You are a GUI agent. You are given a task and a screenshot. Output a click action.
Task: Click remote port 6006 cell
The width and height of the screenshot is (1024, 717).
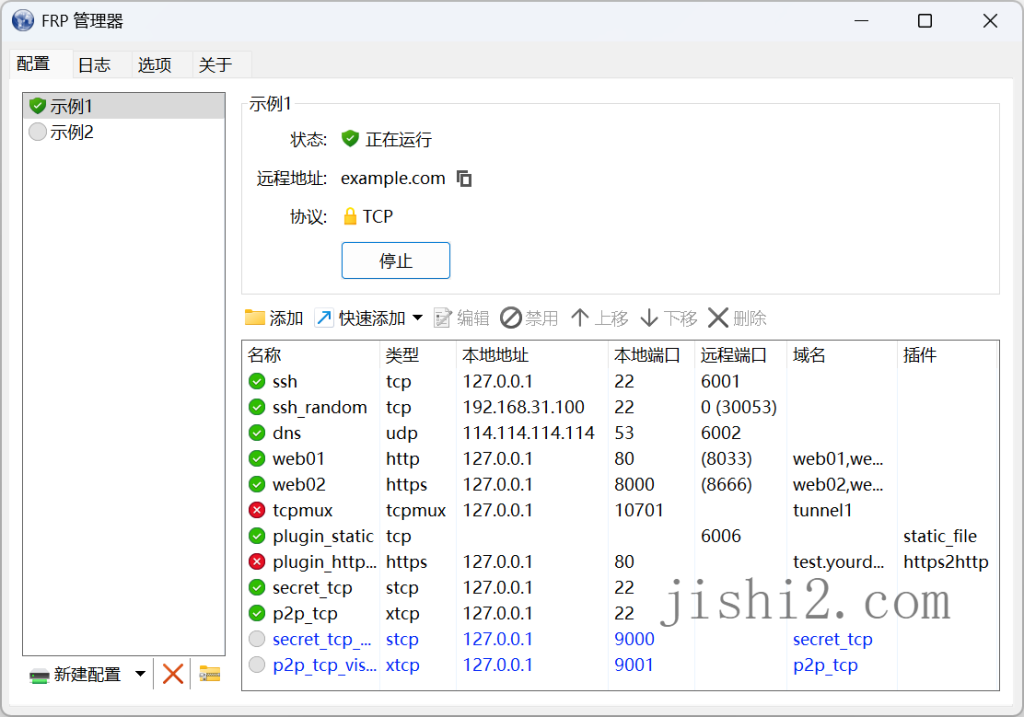[721, 536]
